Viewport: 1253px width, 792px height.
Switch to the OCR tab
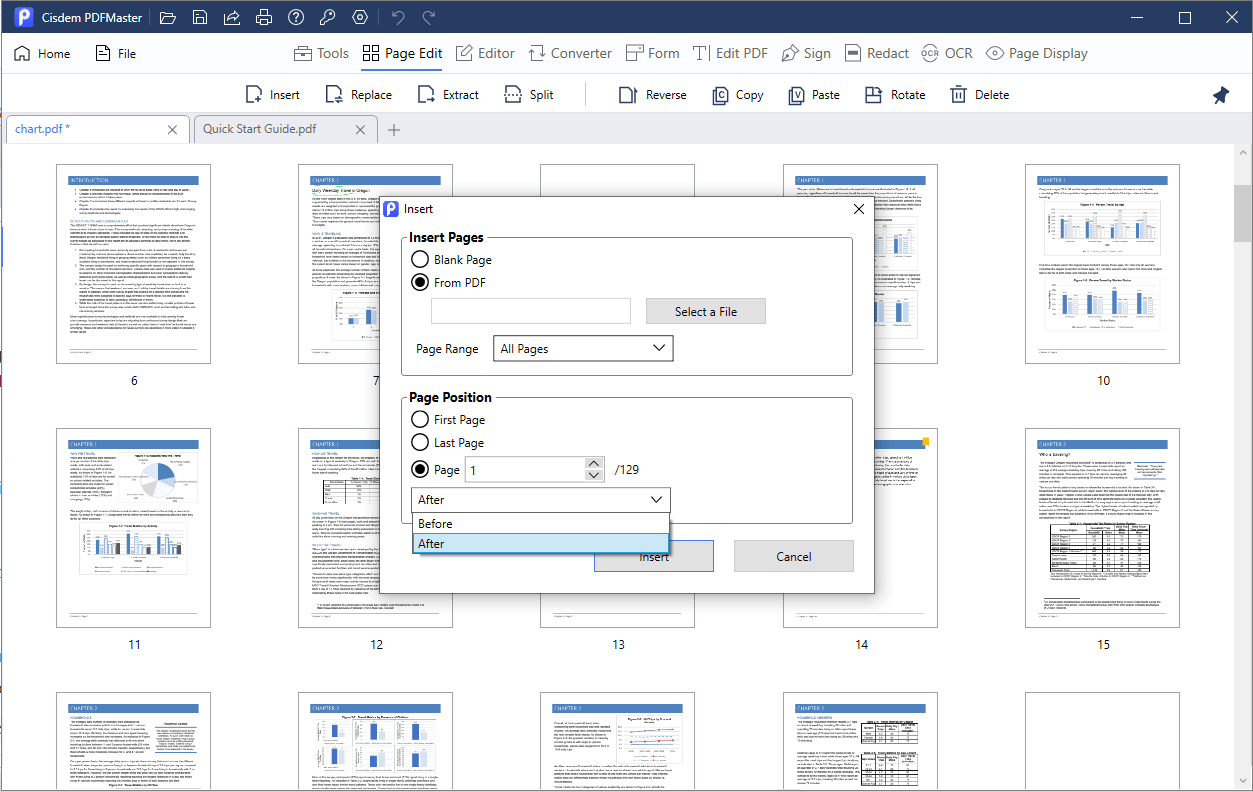pos(947,54)
